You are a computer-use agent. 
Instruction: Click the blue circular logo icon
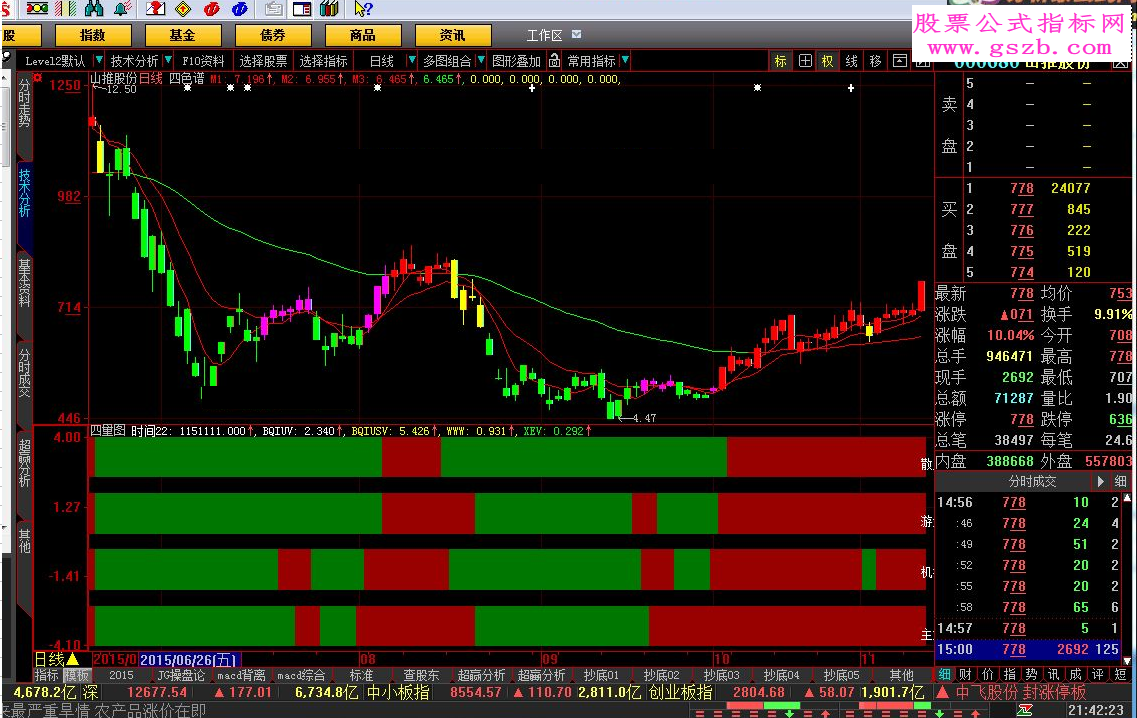(x=240, y=9)
